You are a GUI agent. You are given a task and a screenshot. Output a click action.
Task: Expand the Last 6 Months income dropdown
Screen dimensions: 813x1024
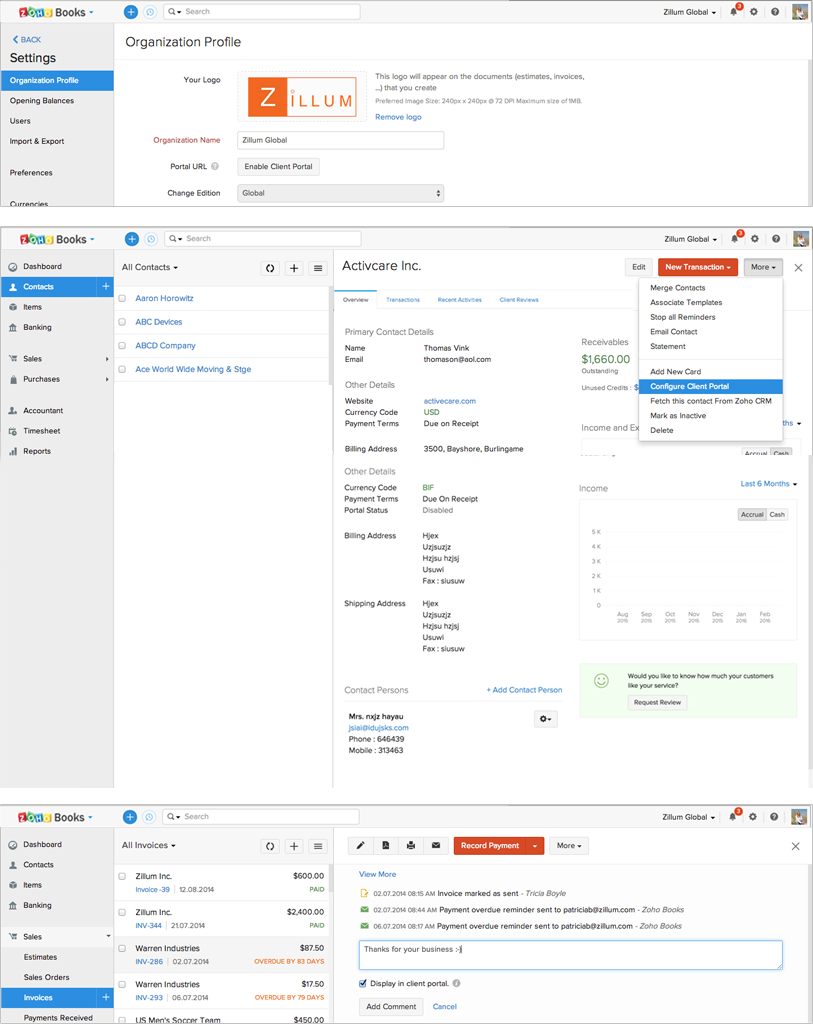pyautogui.click(x=768, y=484)
